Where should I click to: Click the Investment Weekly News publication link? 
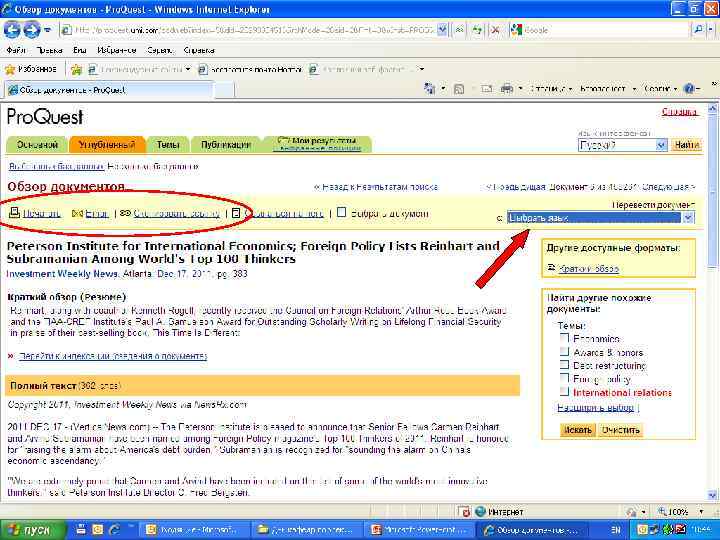coord(62,274)
